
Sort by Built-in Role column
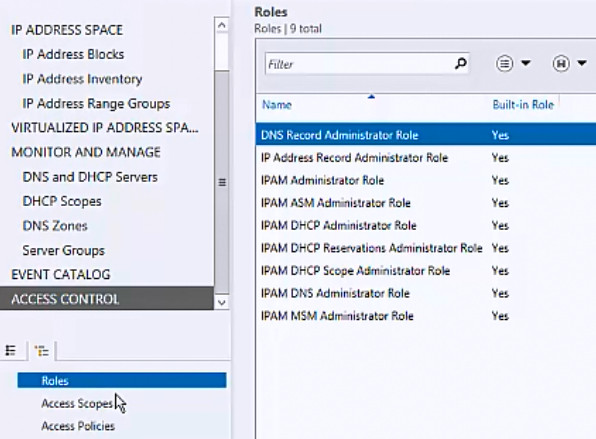tap(523, 105)
